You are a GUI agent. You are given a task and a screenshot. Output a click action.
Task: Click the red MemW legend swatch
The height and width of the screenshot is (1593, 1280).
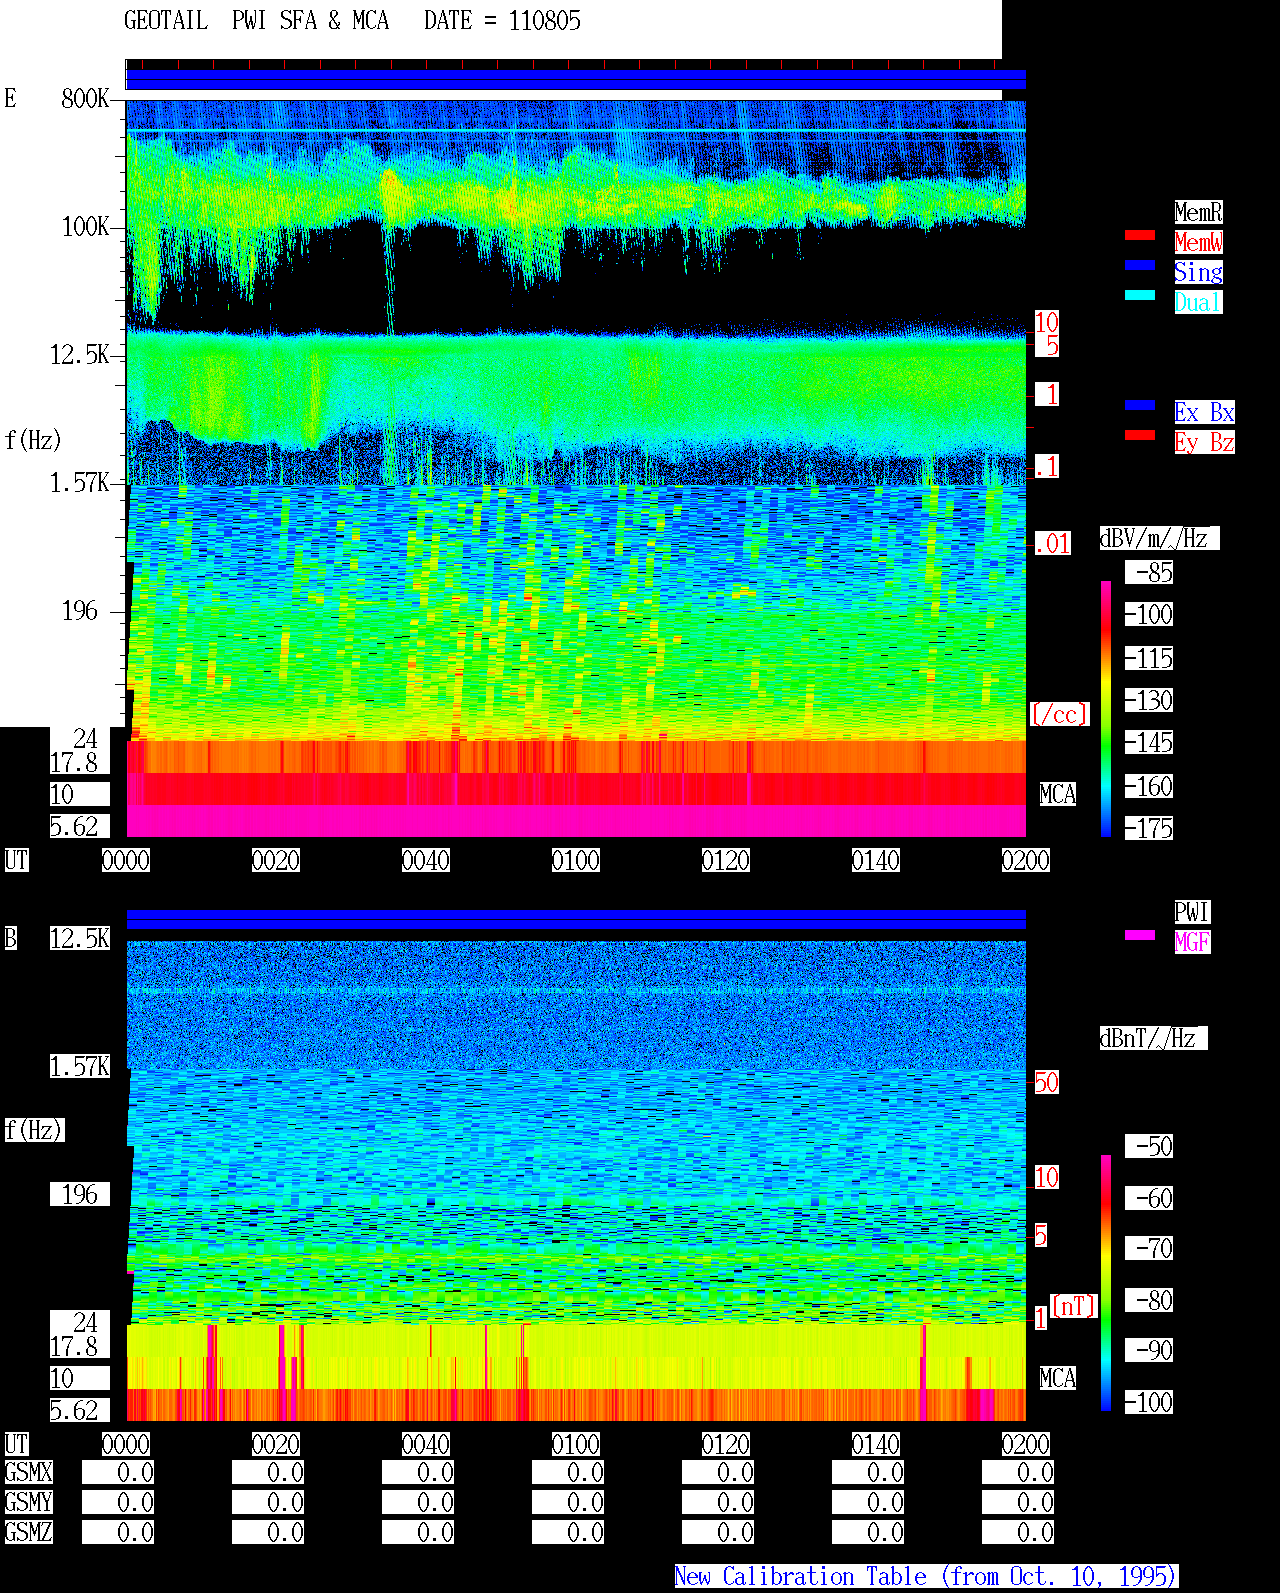coord(1140,235)
